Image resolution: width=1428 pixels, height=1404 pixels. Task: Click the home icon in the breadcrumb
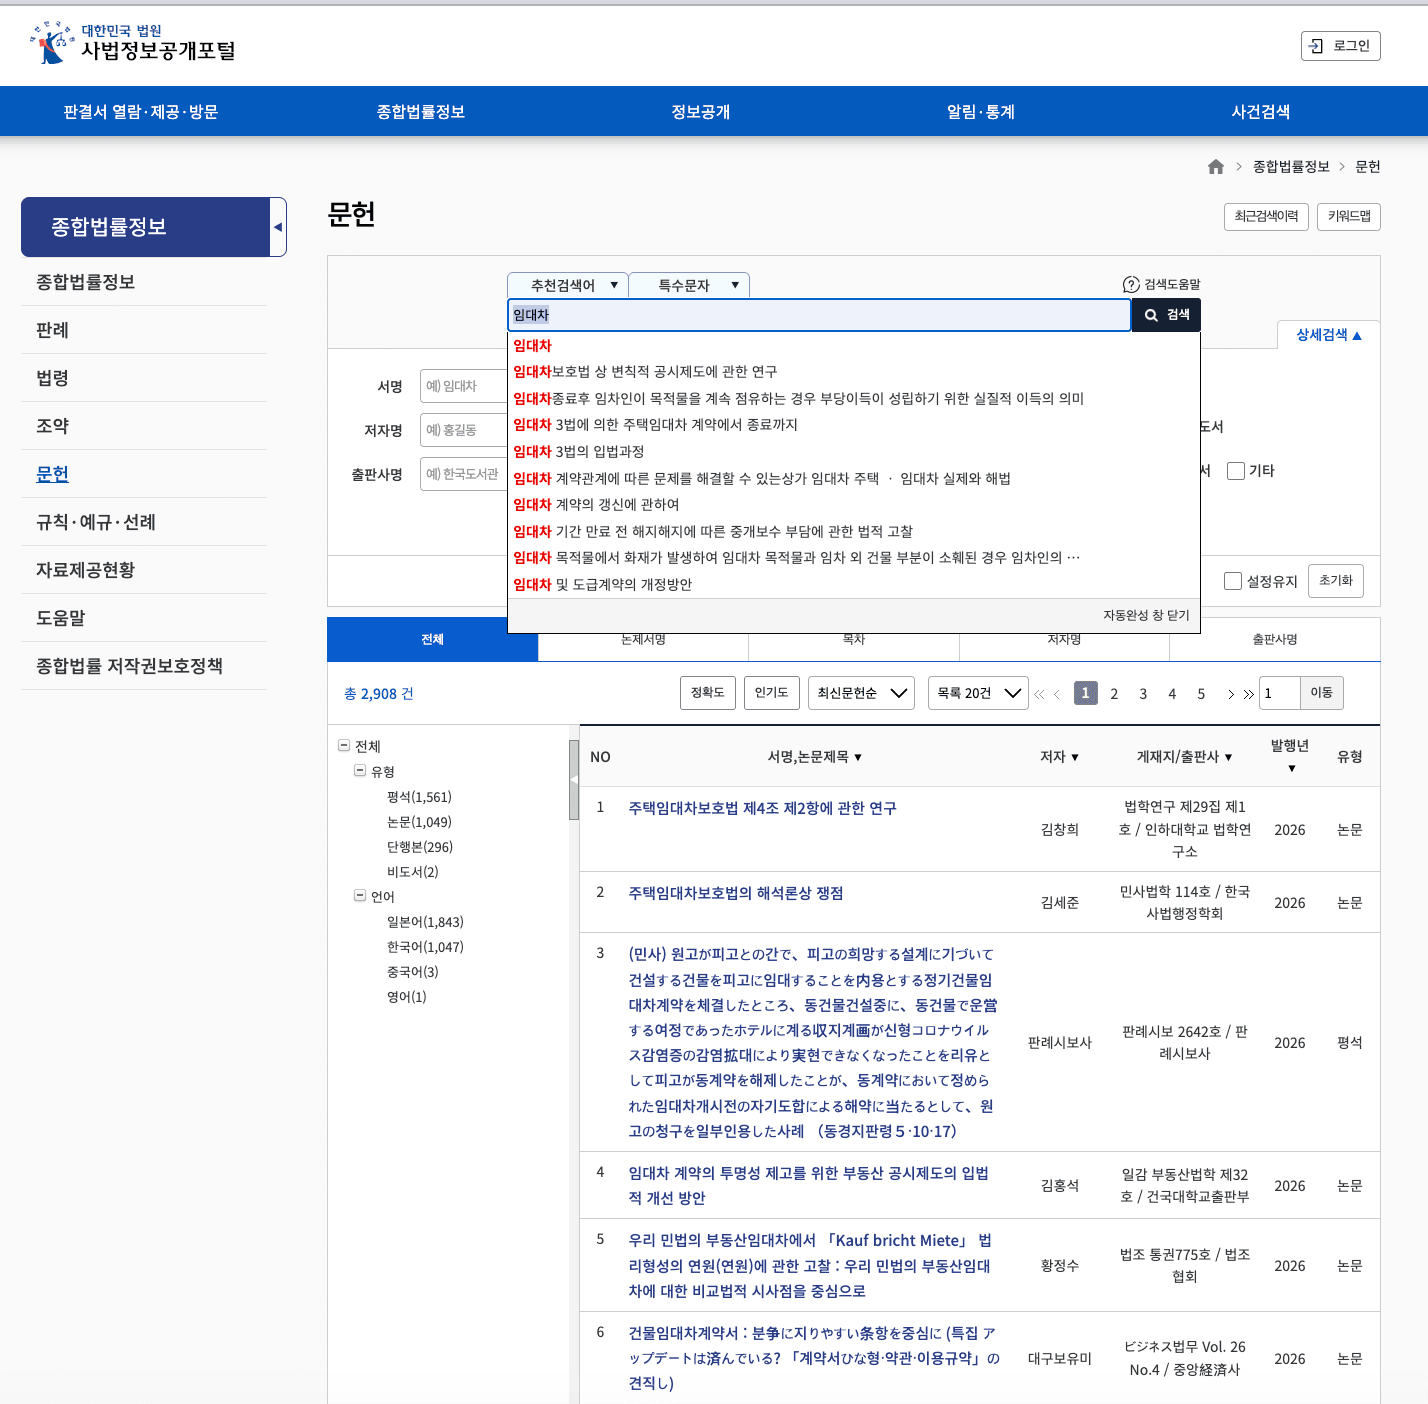pos(1216,167)
